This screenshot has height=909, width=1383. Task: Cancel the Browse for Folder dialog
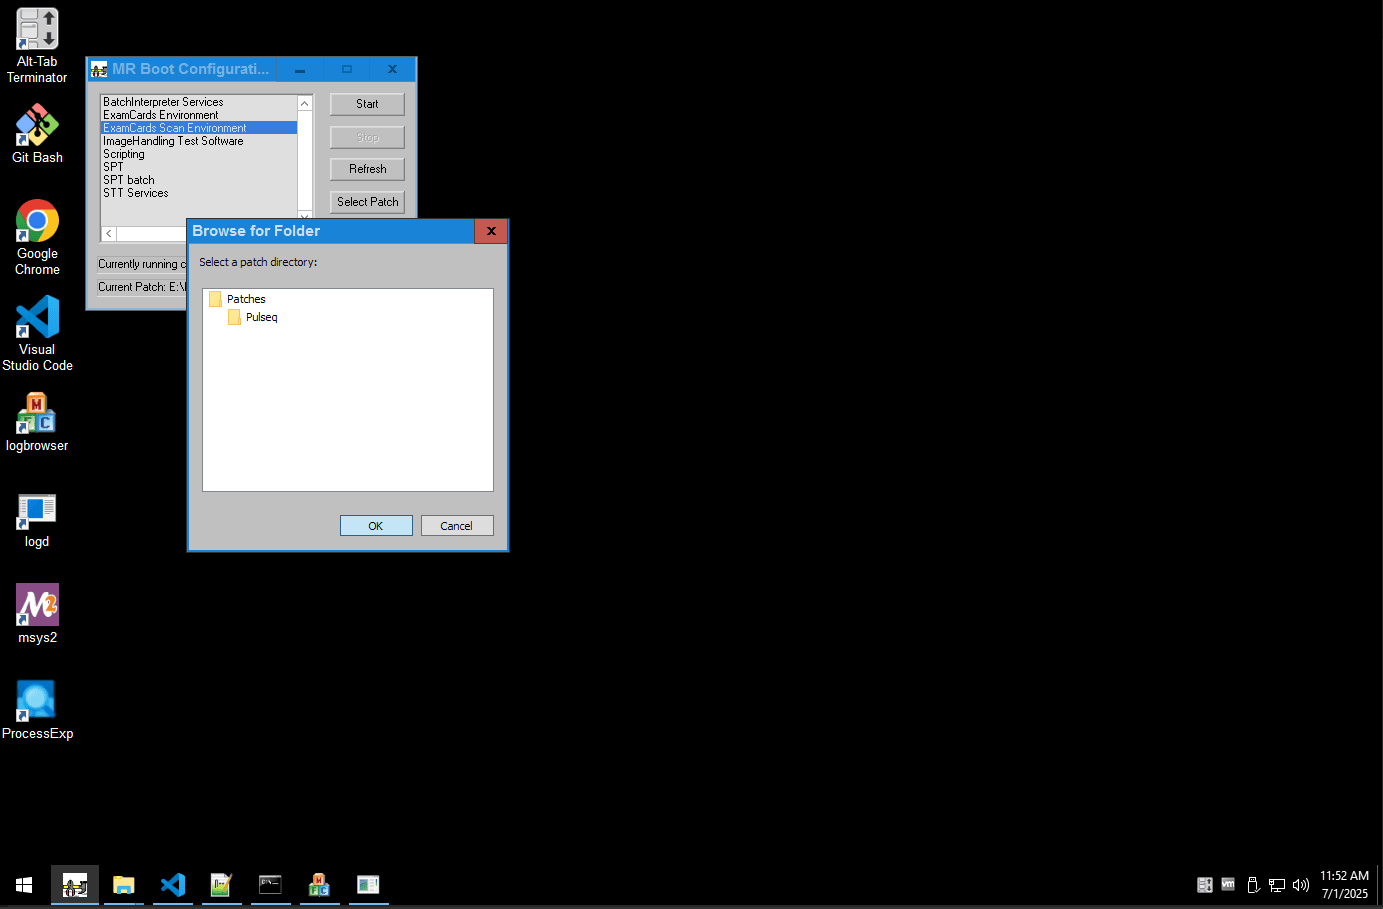[457, 526]
